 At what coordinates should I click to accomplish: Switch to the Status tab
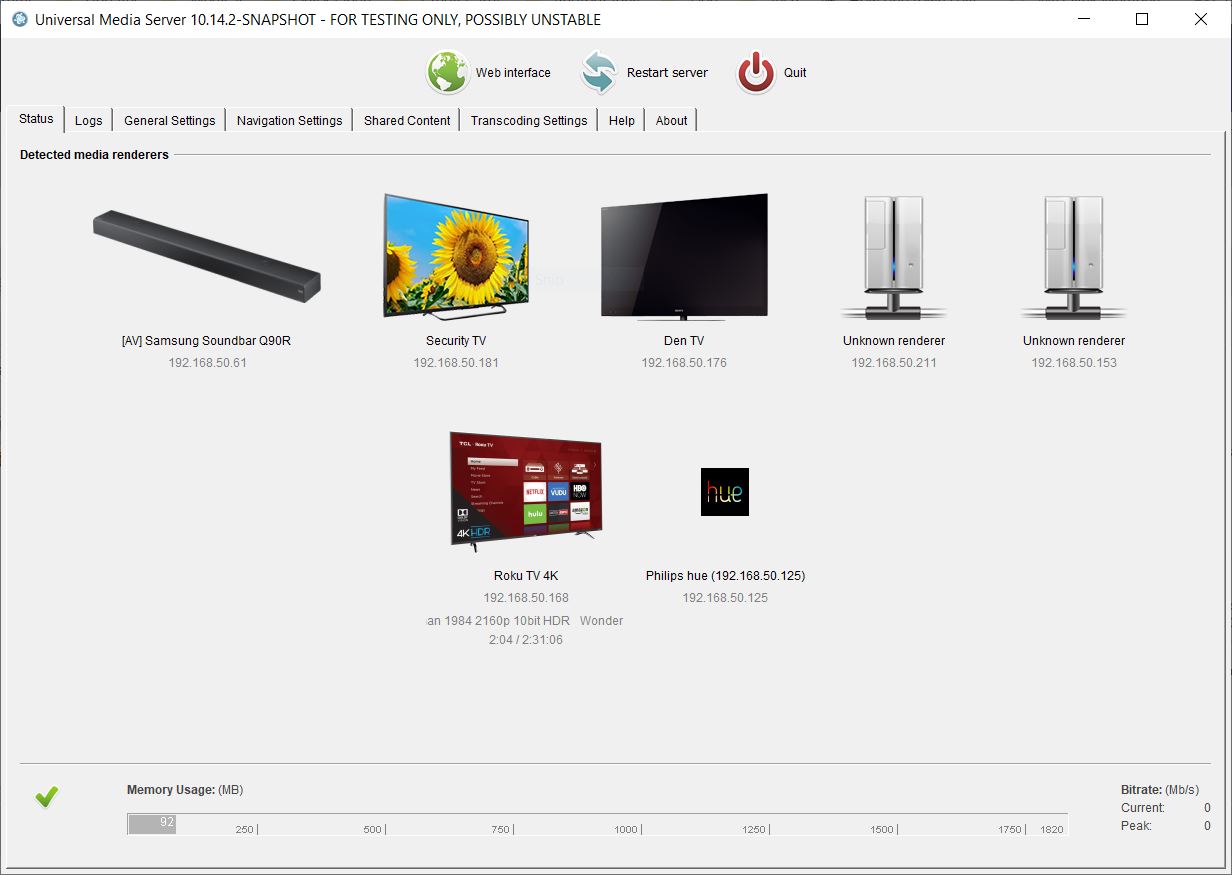click(36, 119)
